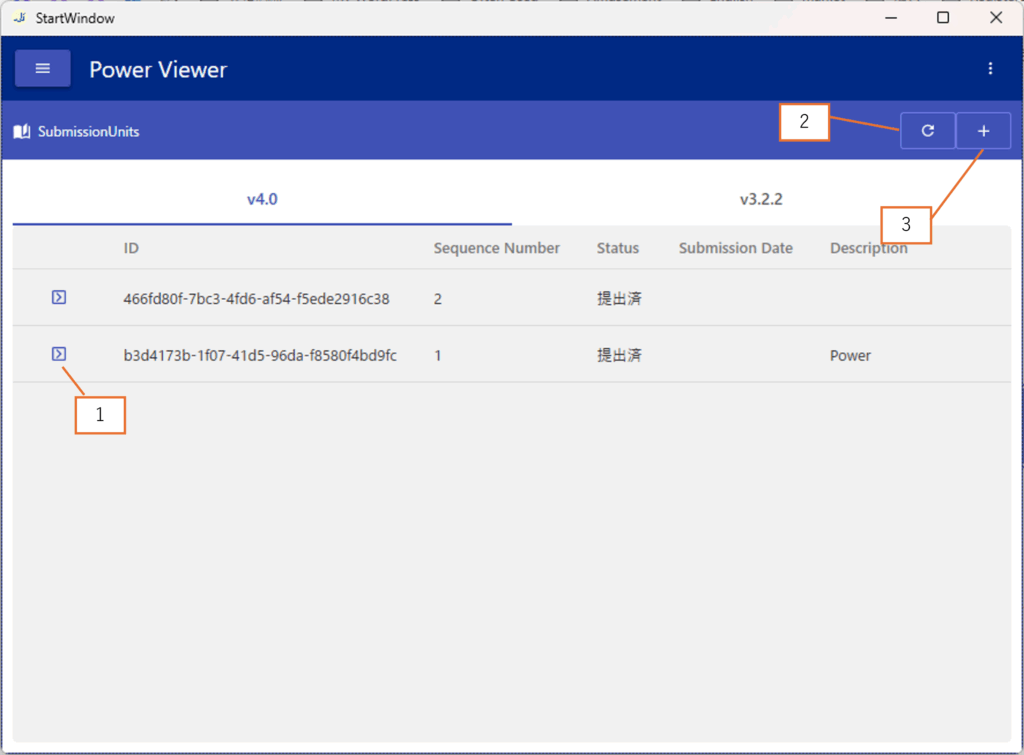Viewport: 1024px width, 755px height.
Task: Open the hamburger navigation menu
Action: click(42, 69)
